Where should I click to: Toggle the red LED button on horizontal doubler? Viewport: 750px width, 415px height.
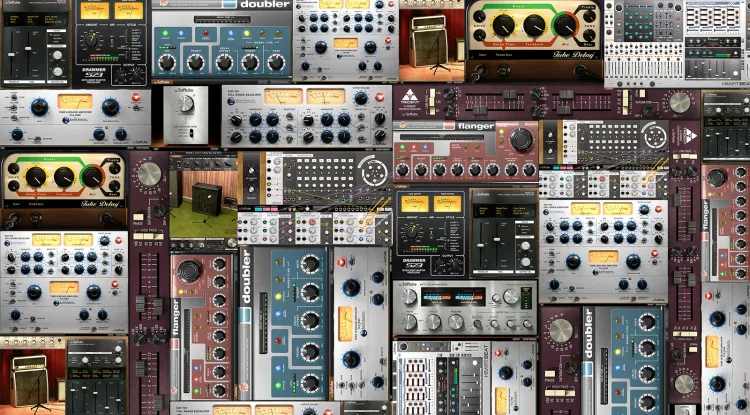click(x=207, y=34)
